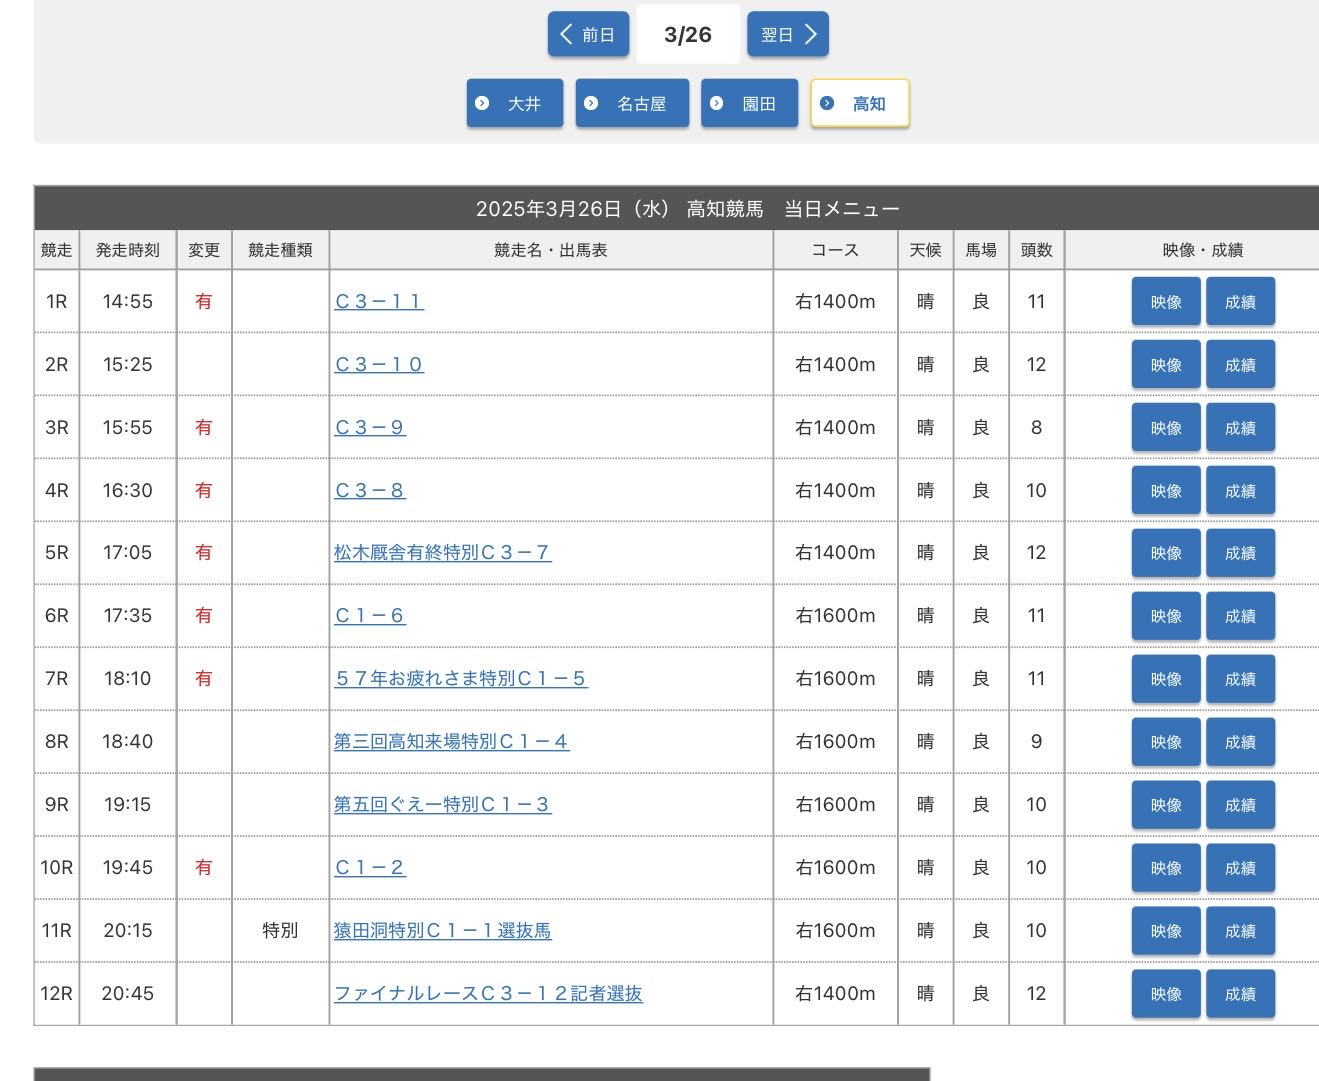Open the C3-9 race entry link
The height and width of the screenshot is (1081, 1319).
pyautogui.click(x=370, y=427)
